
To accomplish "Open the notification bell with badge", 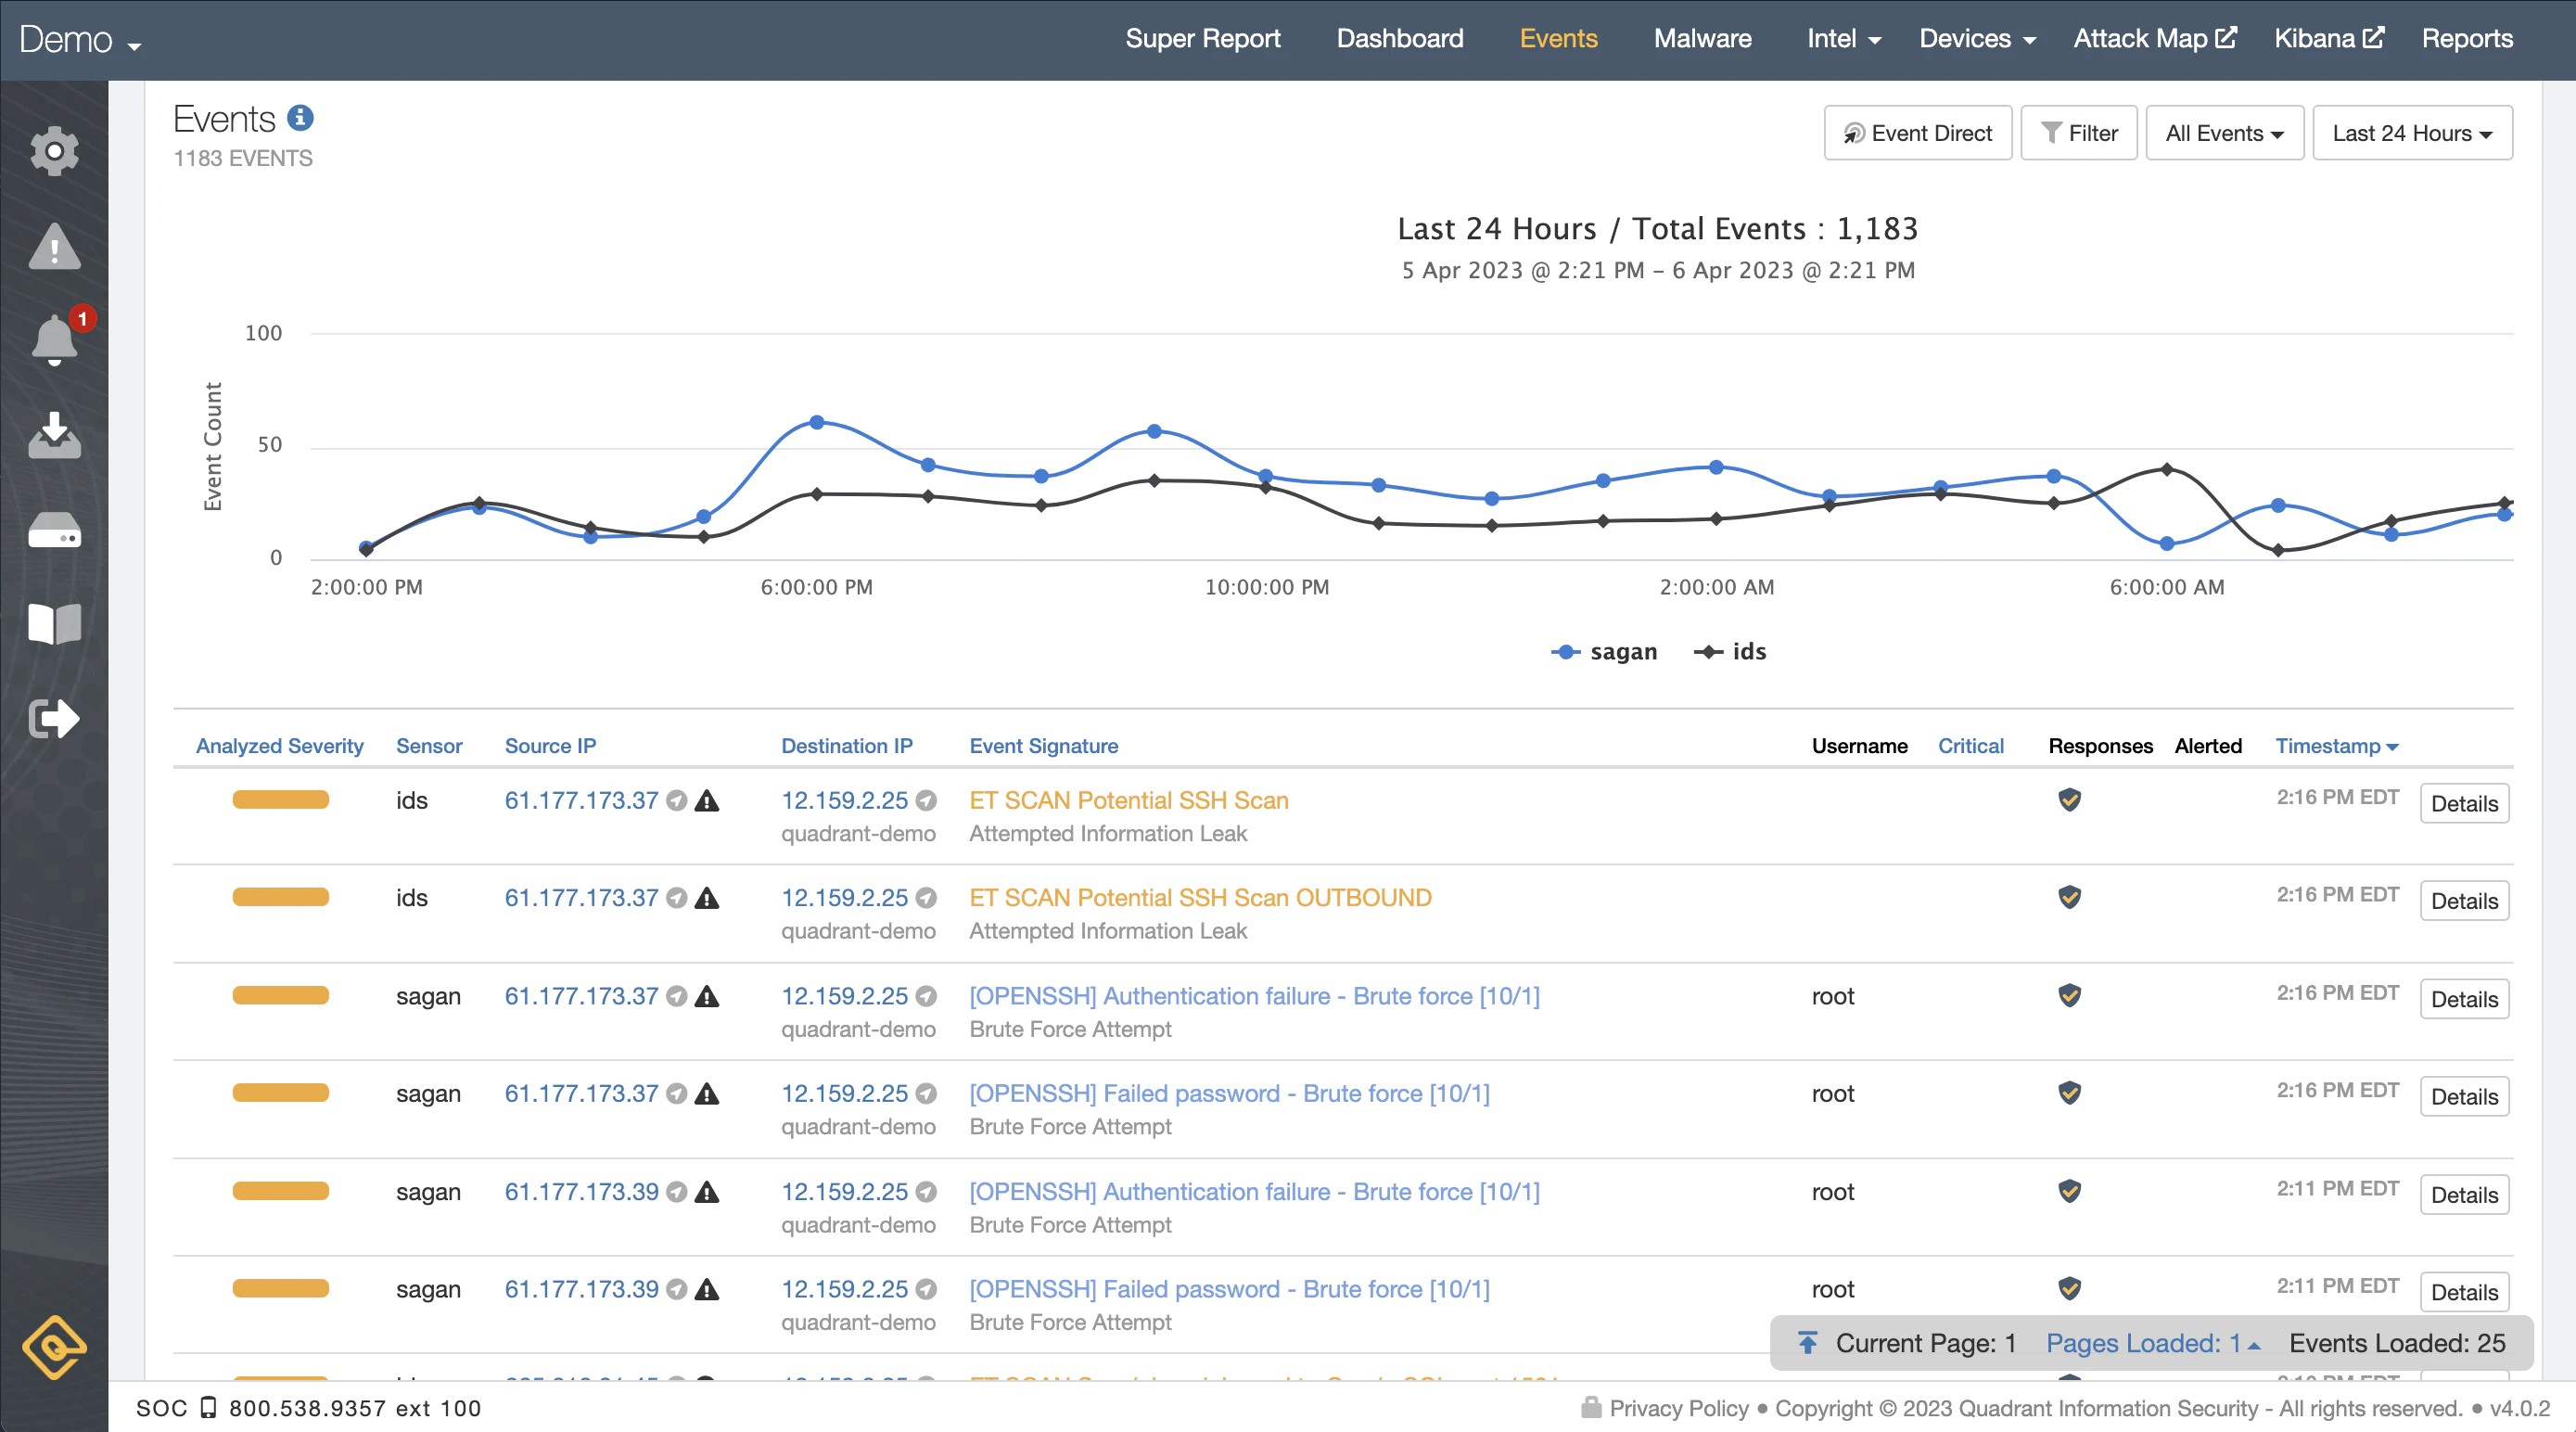I will coord(55,340).
